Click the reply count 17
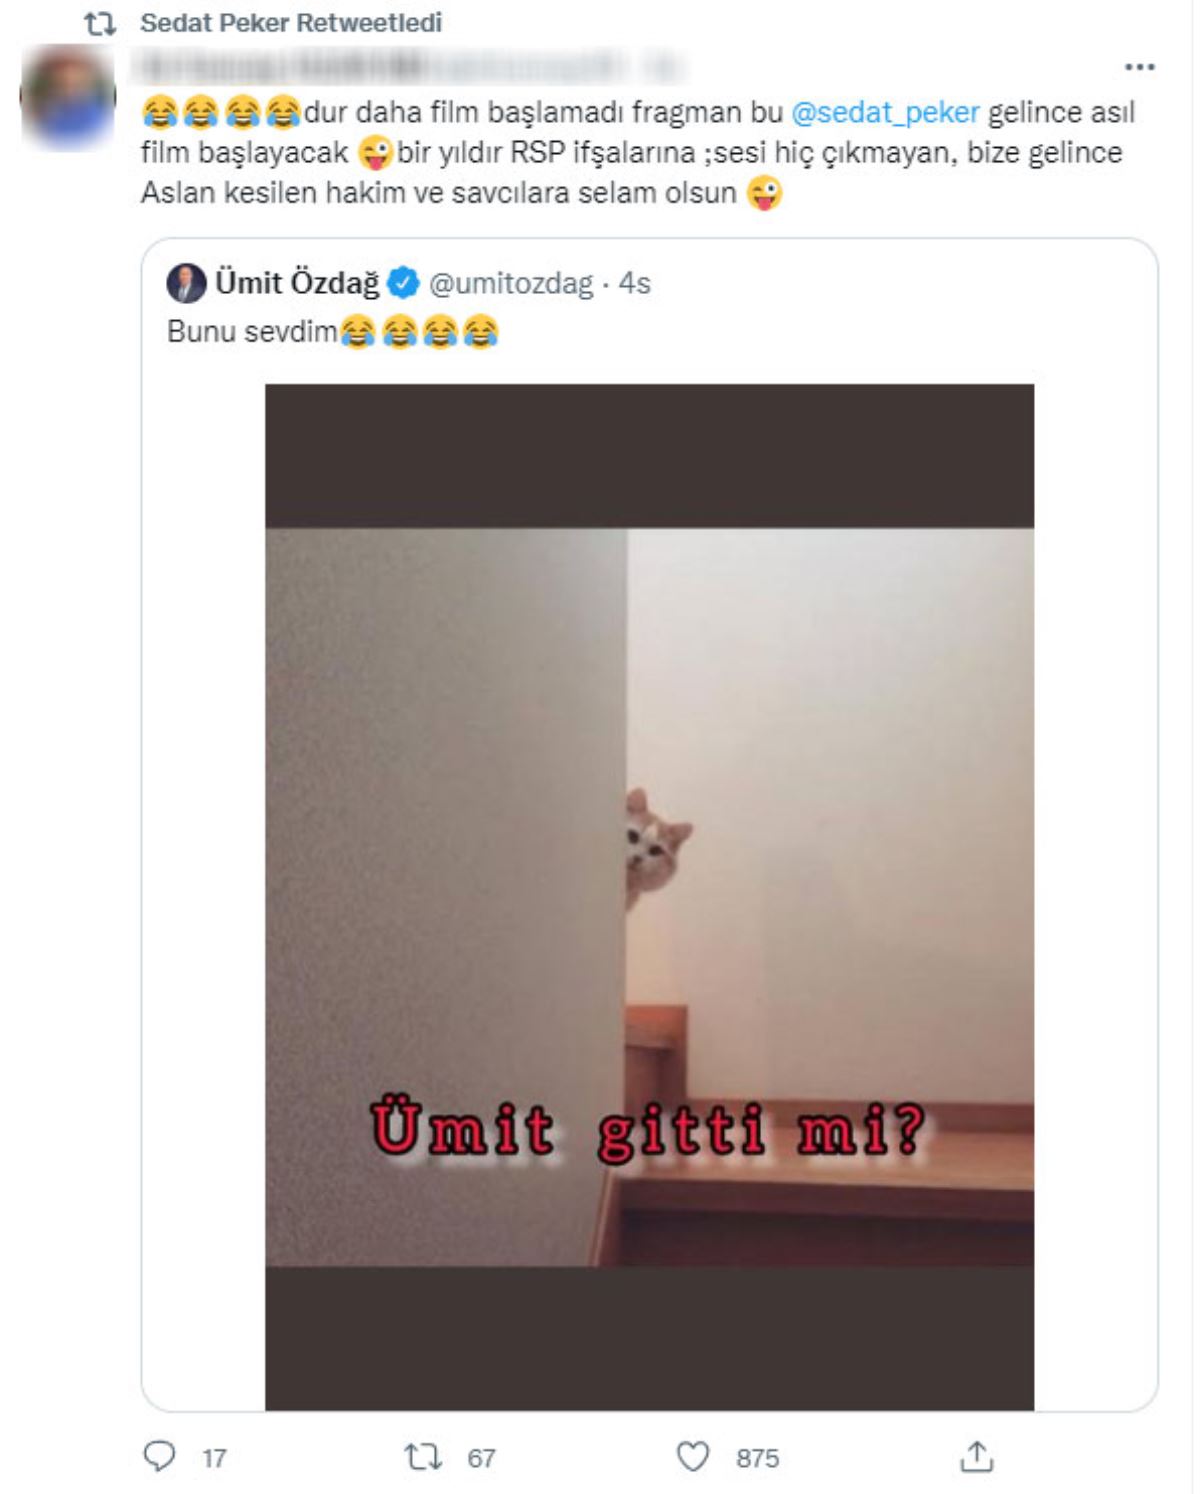 (214, 1458)
